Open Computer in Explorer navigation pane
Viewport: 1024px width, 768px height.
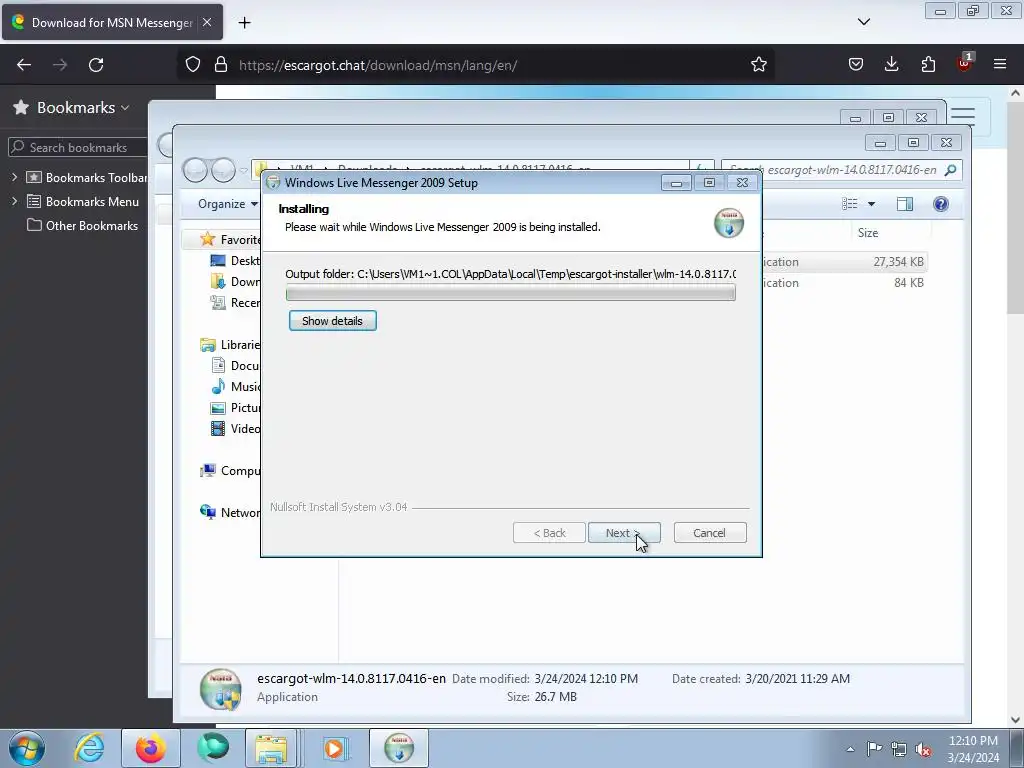click(231, 470)
